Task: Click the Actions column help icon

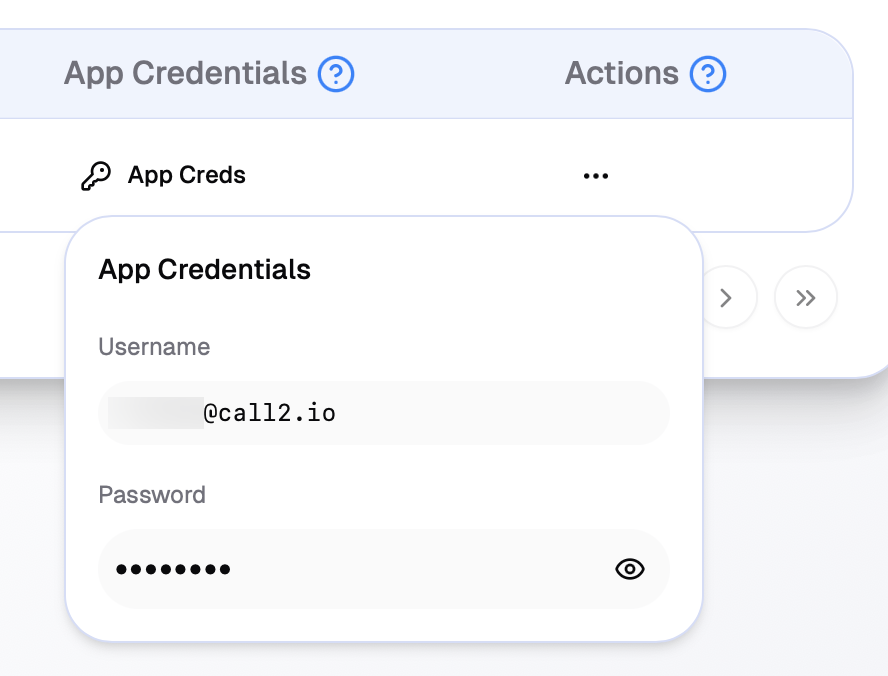Action: click(708, 74)
